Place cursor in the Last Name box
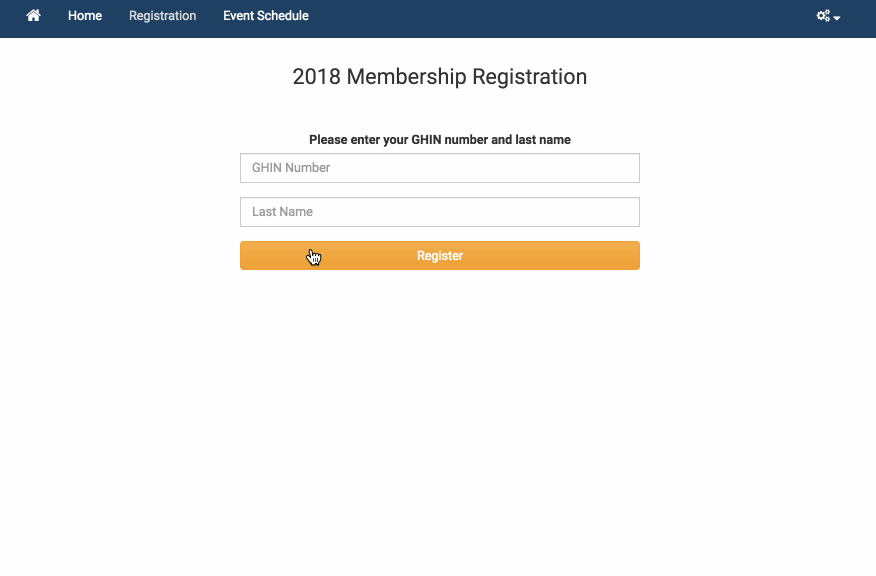The height and width of the screenshot is (576, 876). point(440,212)
